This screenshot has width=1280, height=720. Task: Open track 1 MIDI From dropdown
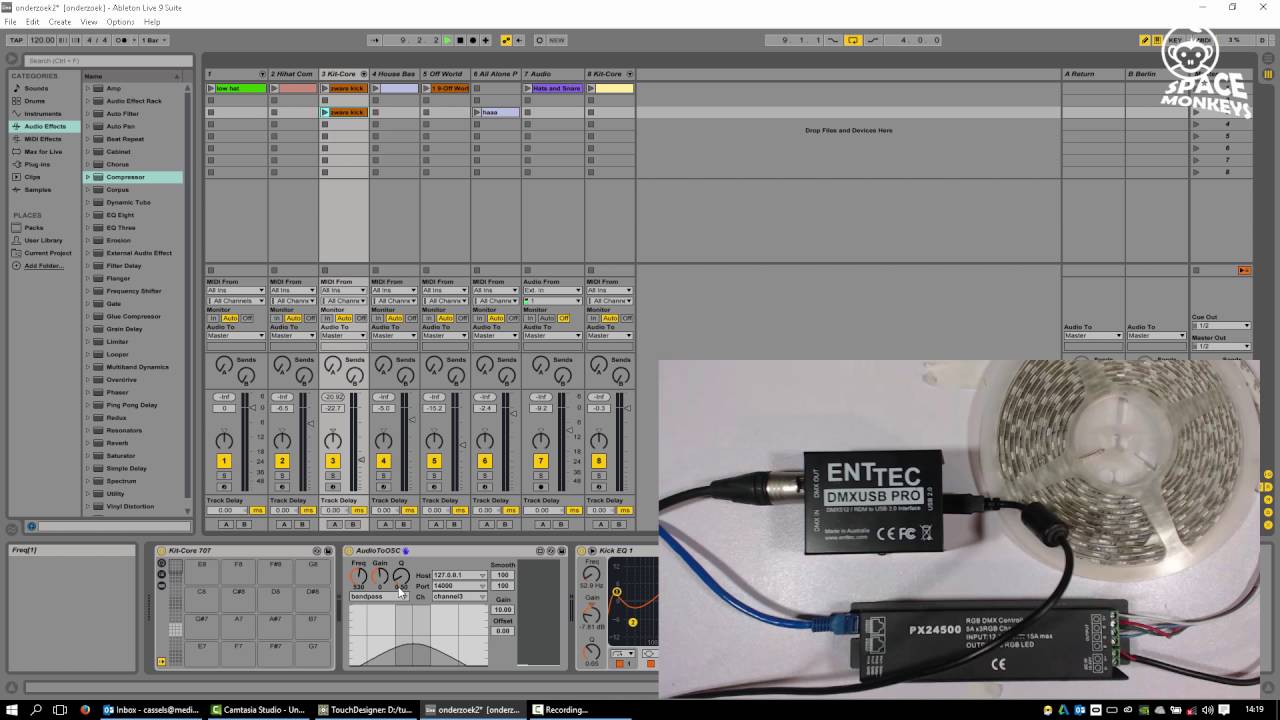pyautogui.click(x=236, y=291)
